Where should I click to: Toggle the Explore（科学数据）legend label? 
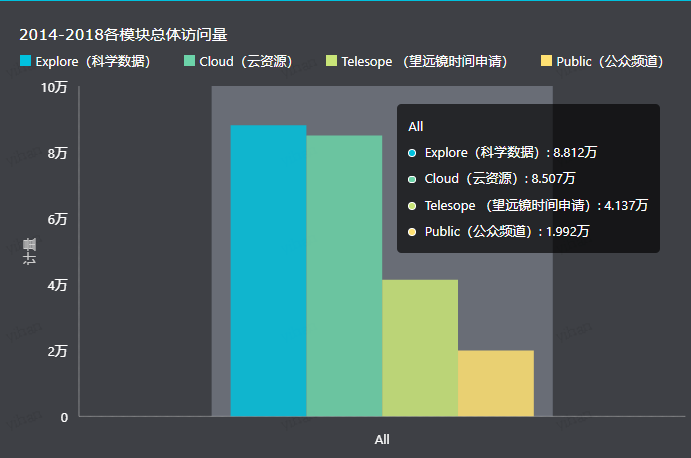(92, 62)
